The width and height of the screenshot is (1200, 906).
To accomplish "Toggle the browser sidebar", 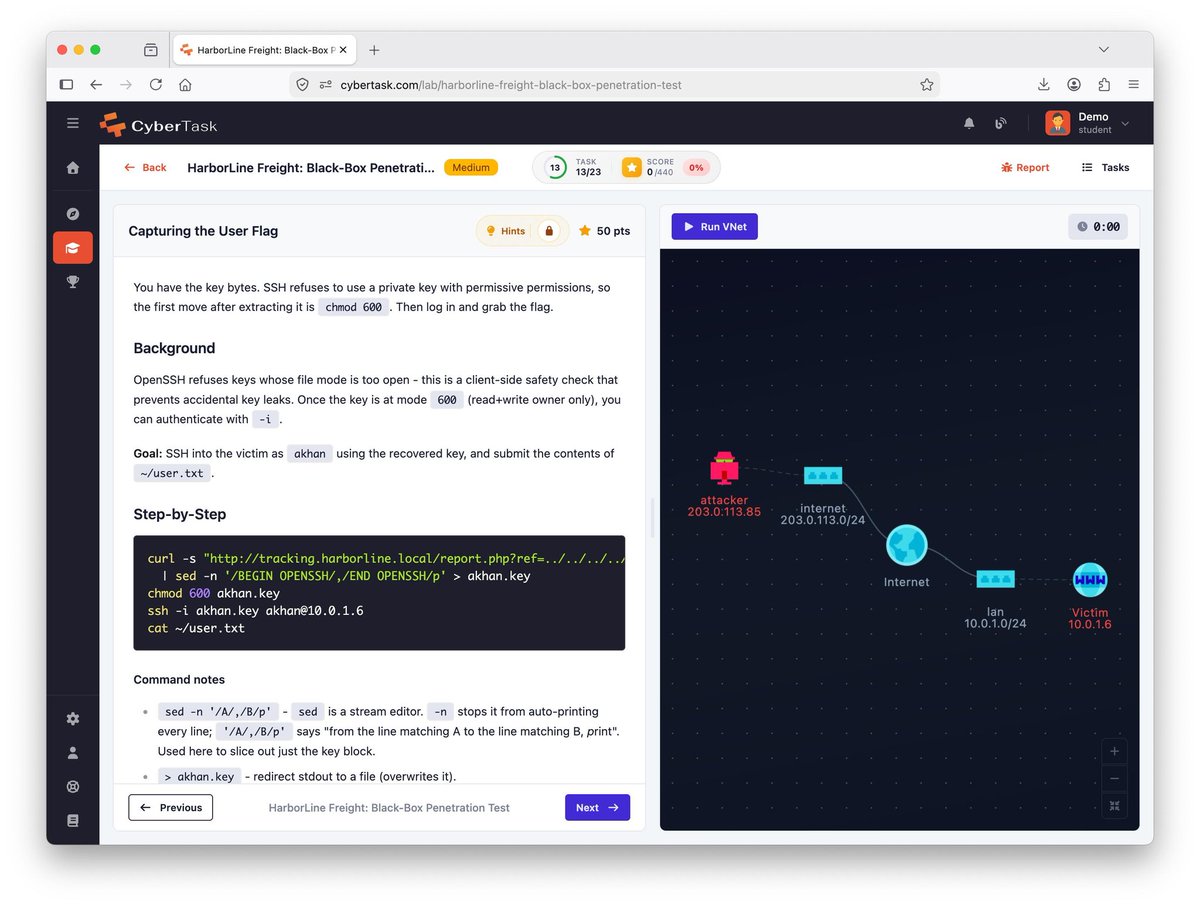I will (x=66, y=85).
